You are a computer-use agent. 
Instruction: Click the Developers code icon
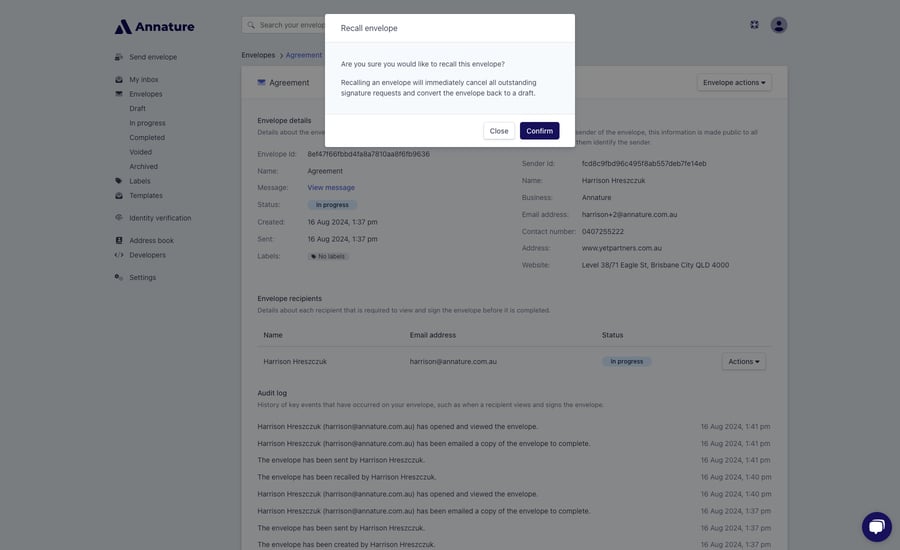(119, 255)
